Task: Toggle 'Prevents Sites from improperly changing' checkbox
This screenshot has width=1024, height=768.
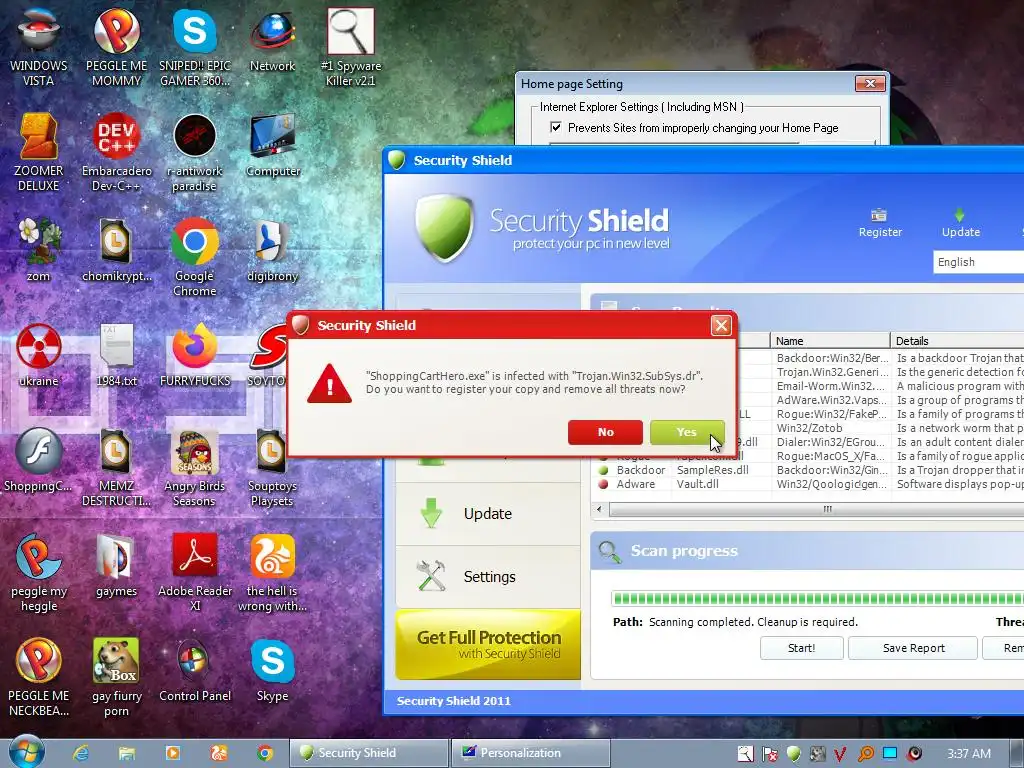Action: tap(556, 127)
